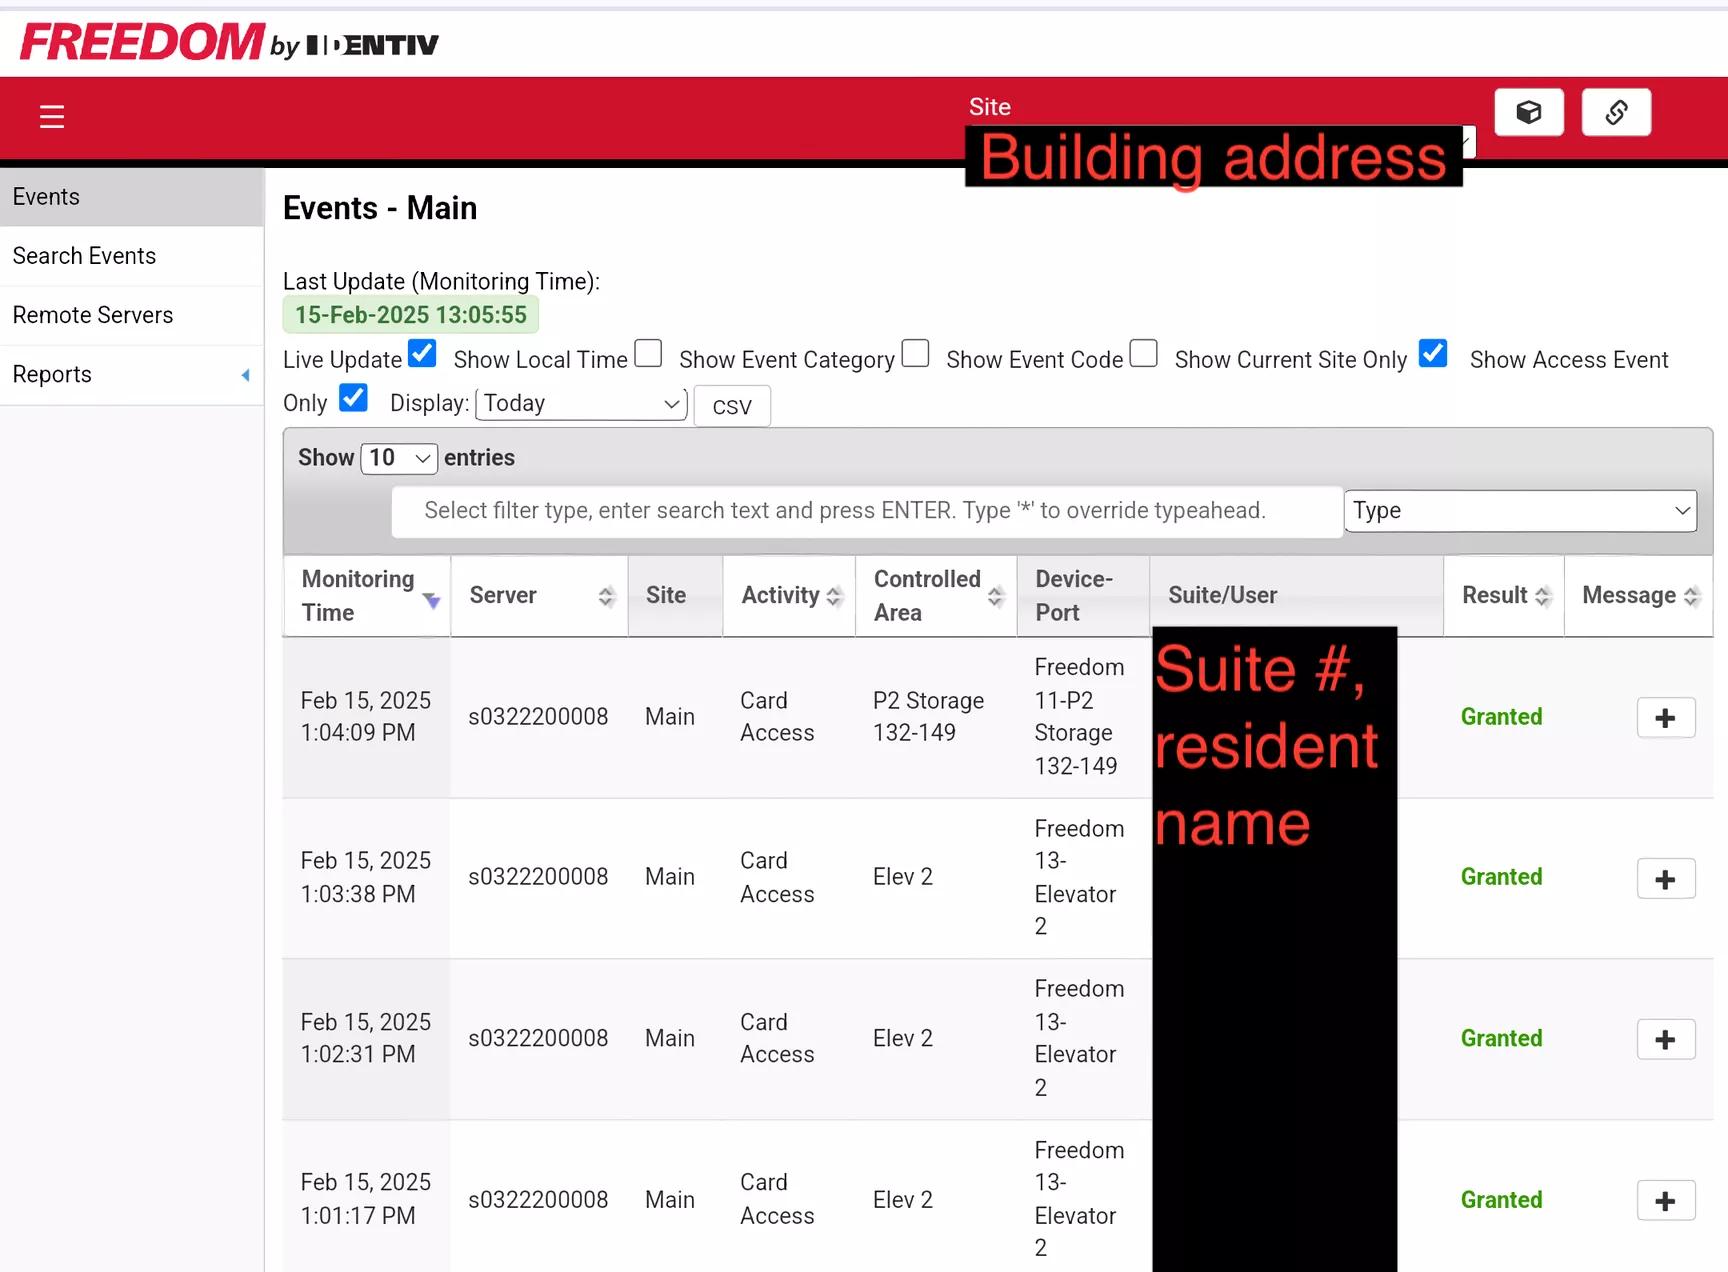
Task: Sort the table by Result column
Action: tap(1542, 597)
